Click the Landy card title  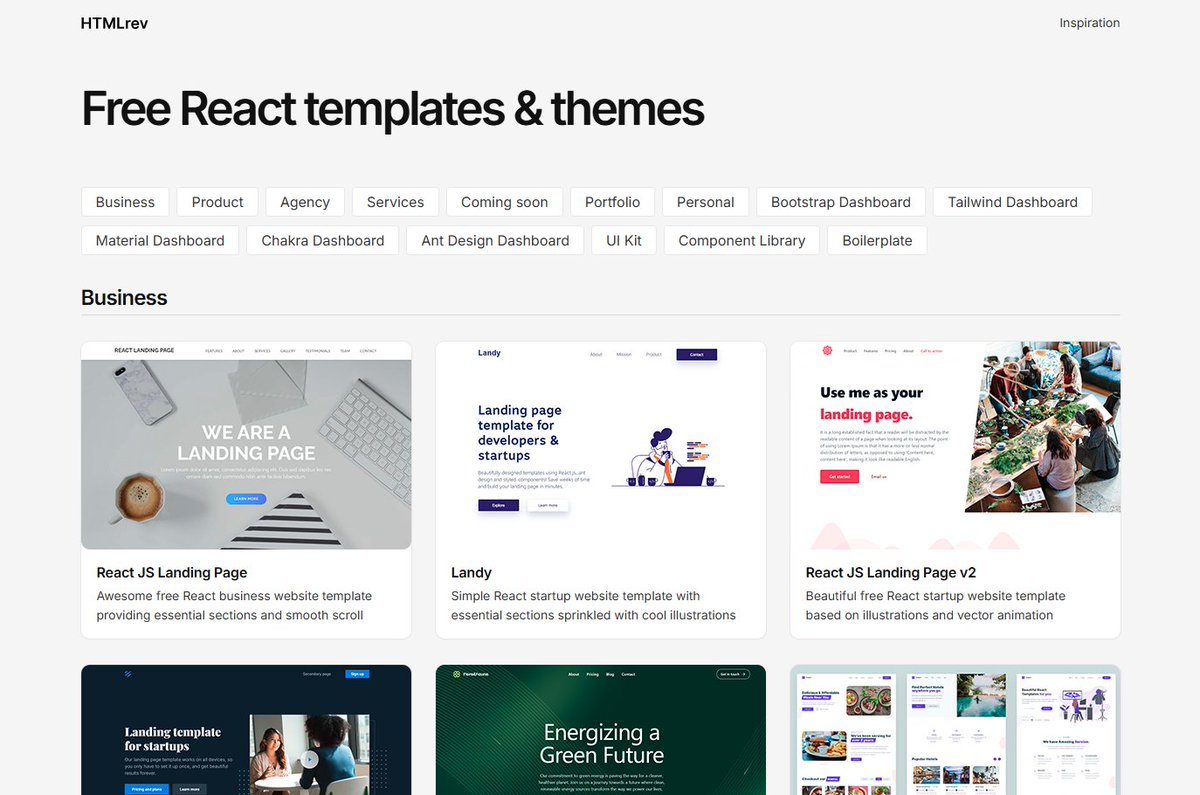click(x=471, y=573)
